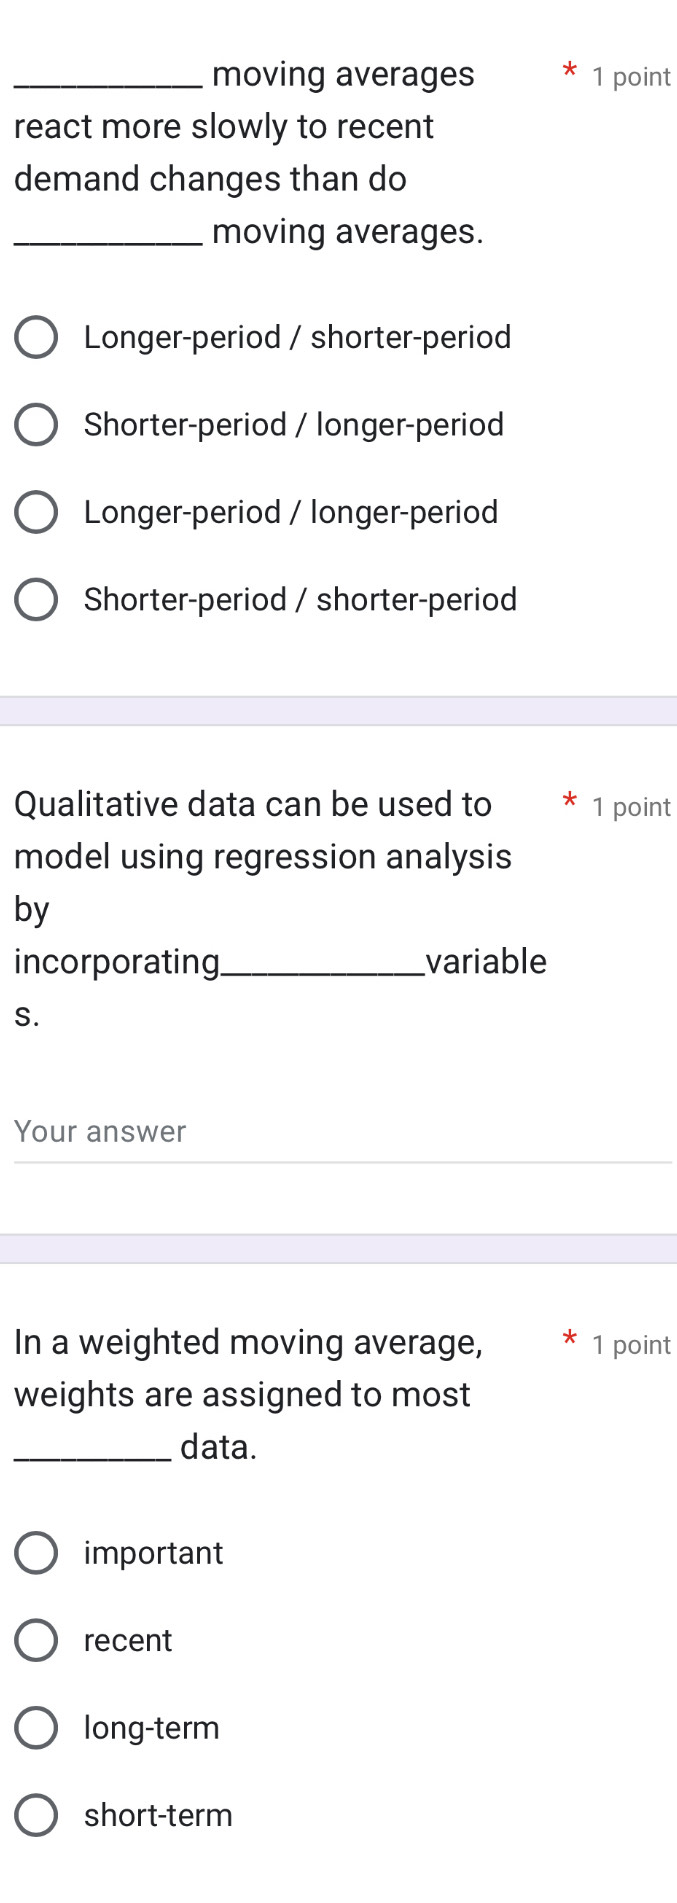
Task: Click "1 point" on the moving averages question
Action: (631, 77)
